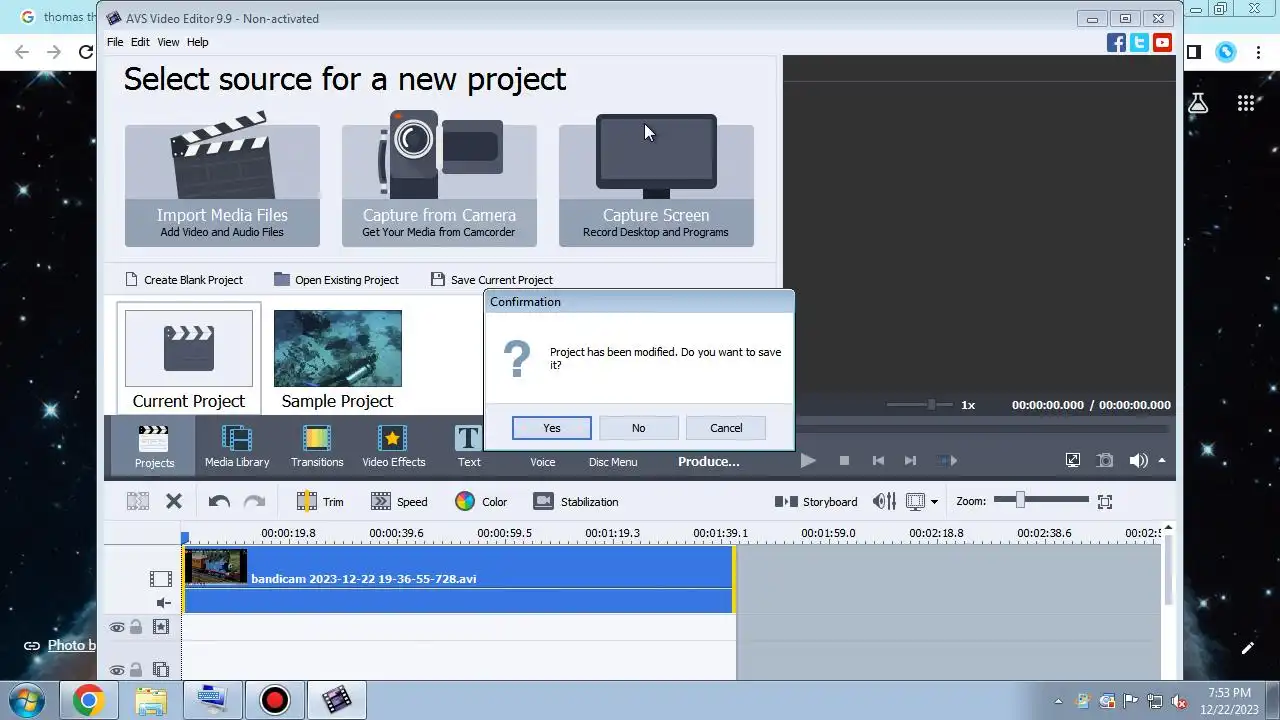Viewport: 1280px width, 720px height.
Task: Open the AVS Facebook page icon
Action: (x=1117, y=43)
